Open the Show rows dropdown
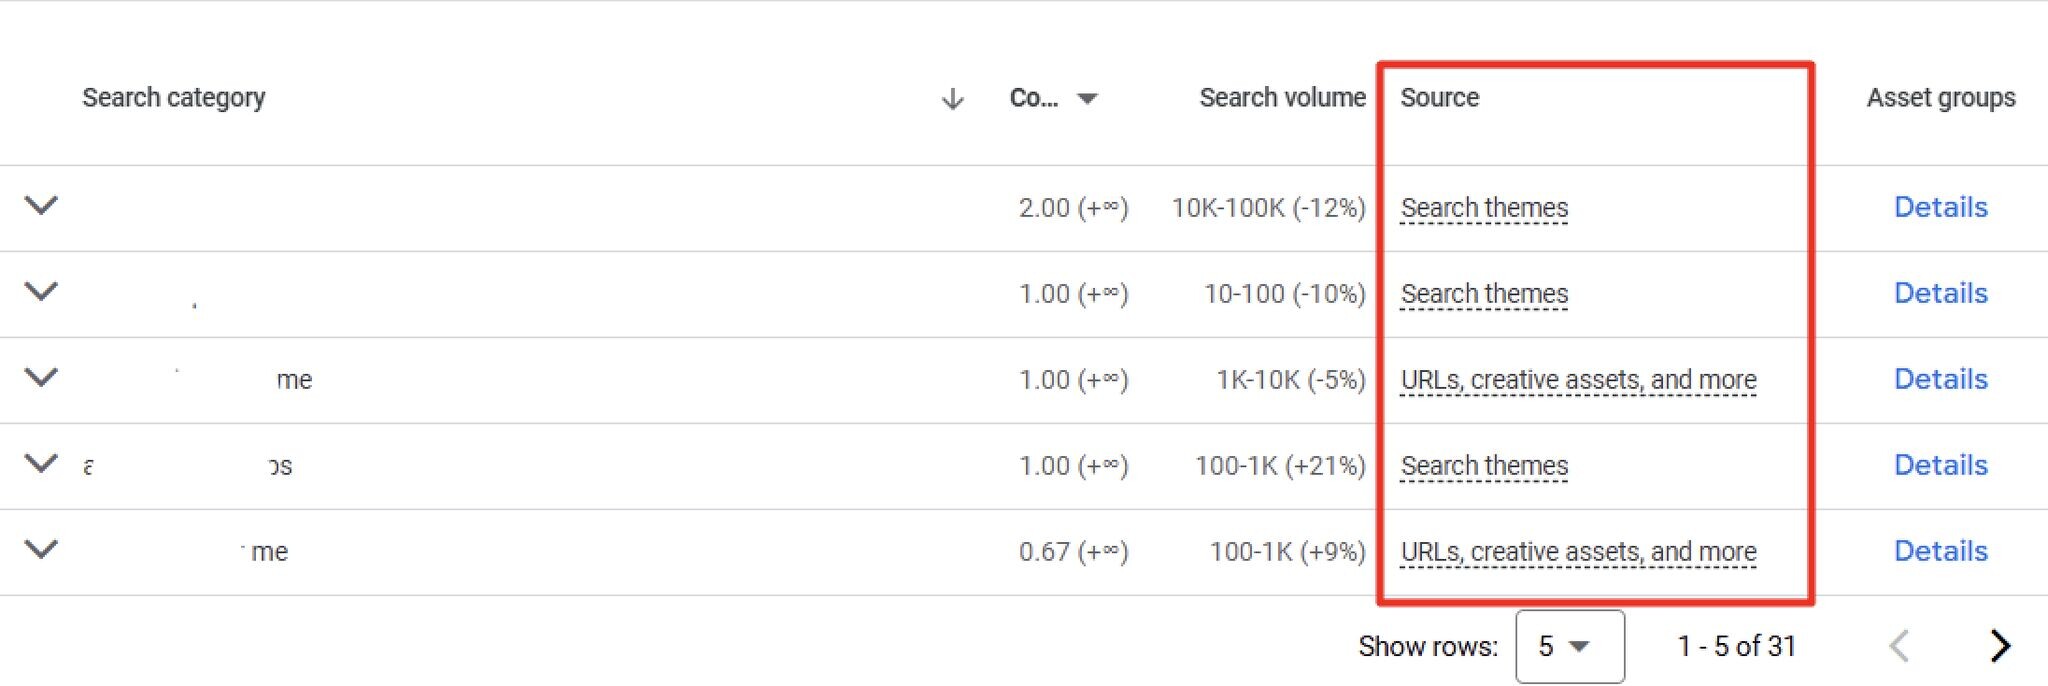The image size is (2048, 686). (1568, 647)
